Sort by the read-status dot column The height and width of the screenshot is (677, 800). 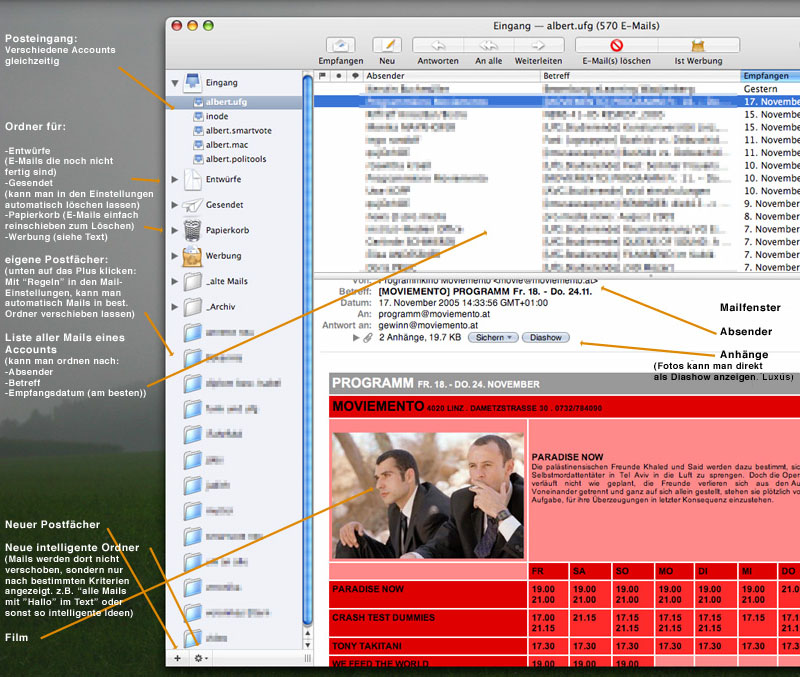coord(338,76)
